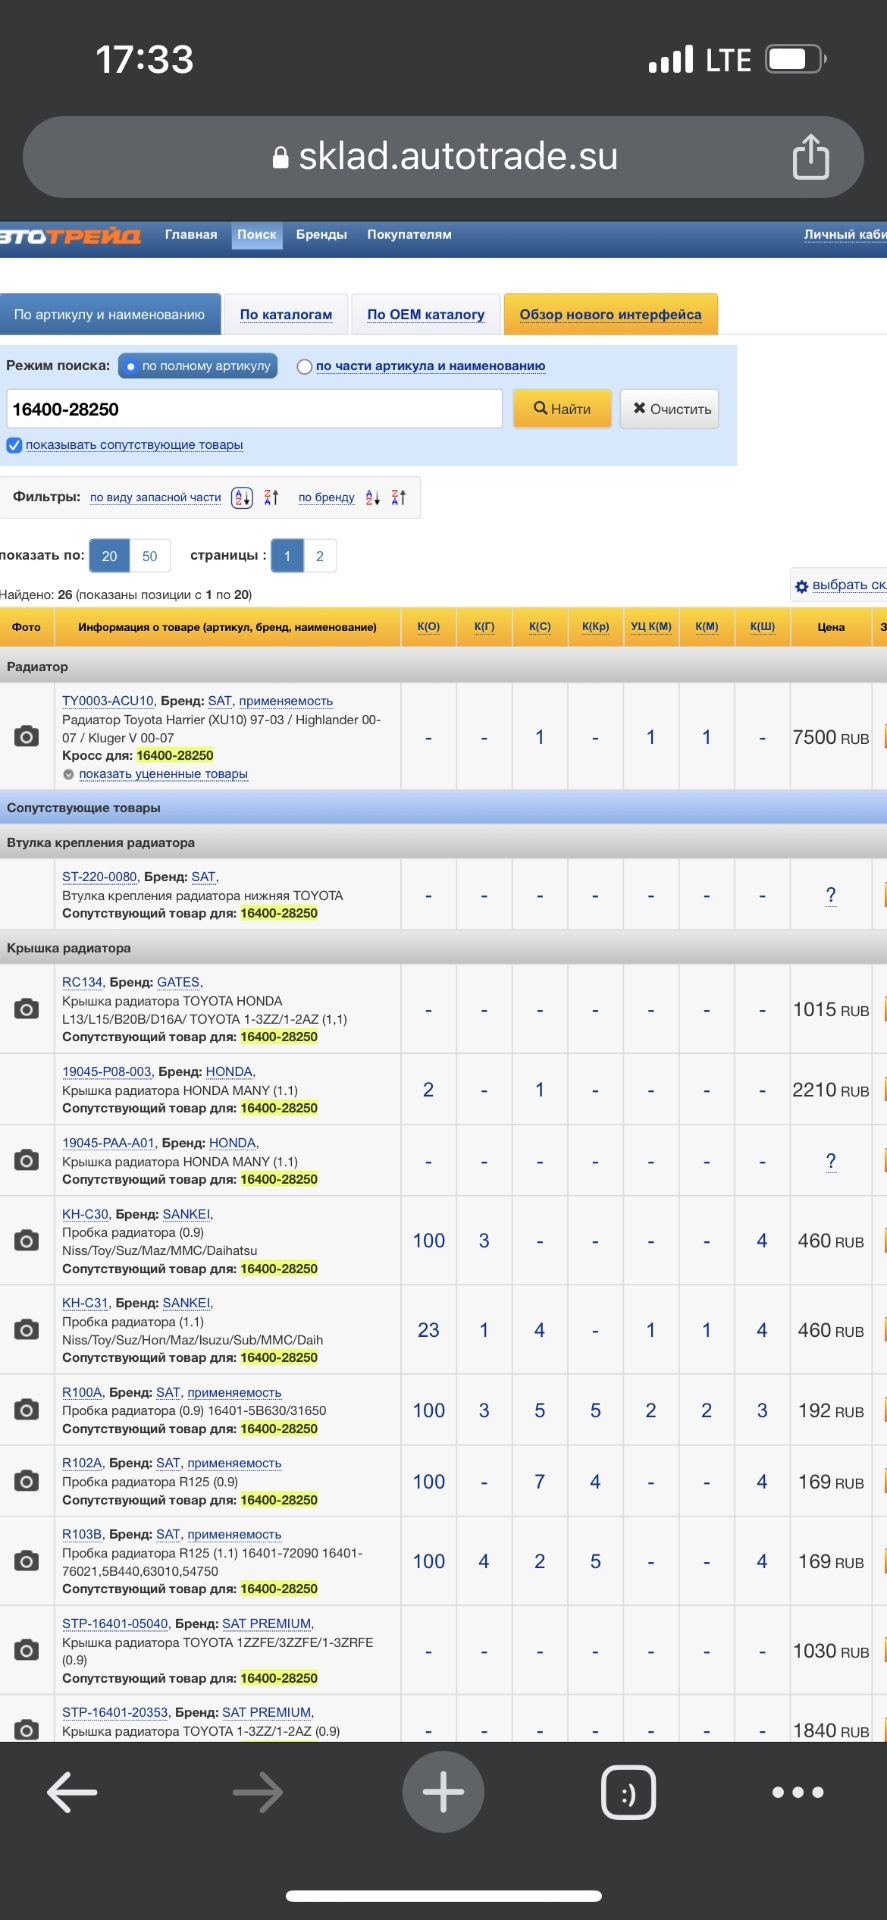Sort brand filter Z to A

point(399,498)
